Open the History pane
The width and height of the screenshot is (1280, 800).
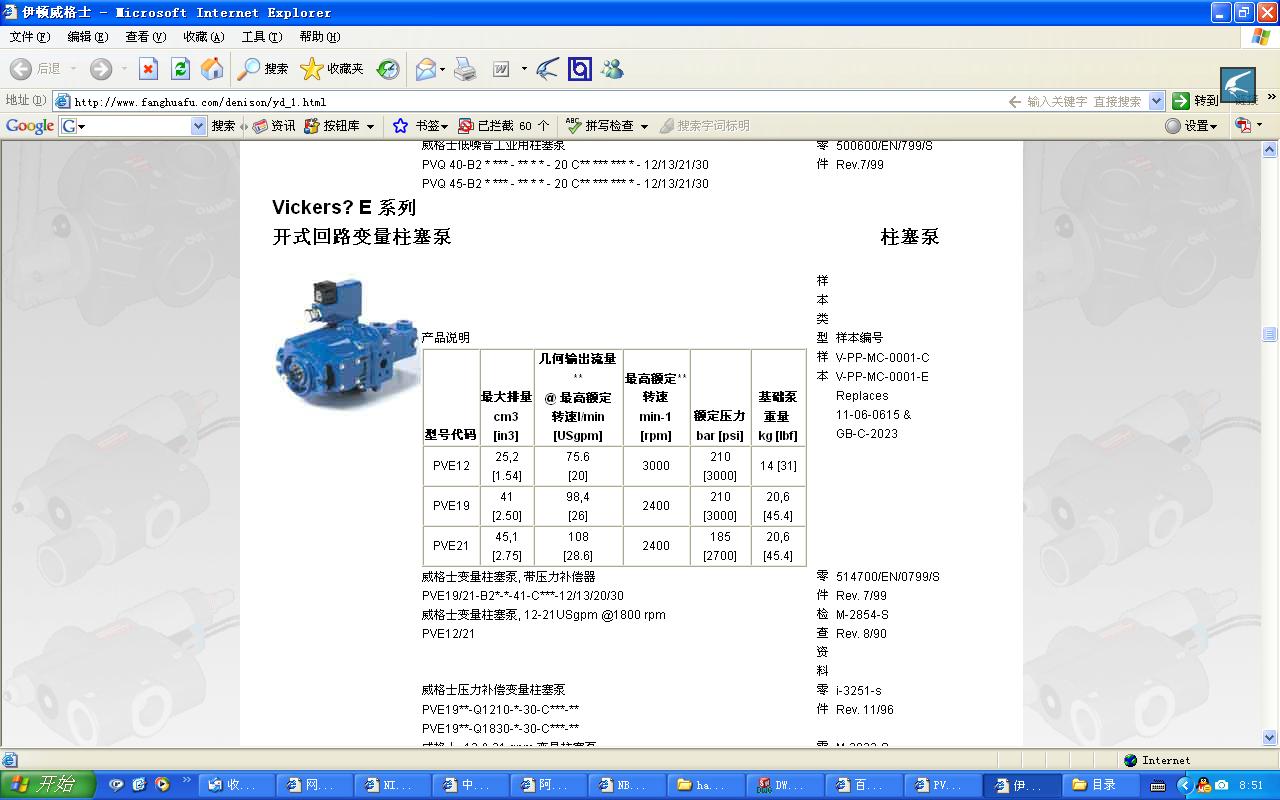(388, 69)
